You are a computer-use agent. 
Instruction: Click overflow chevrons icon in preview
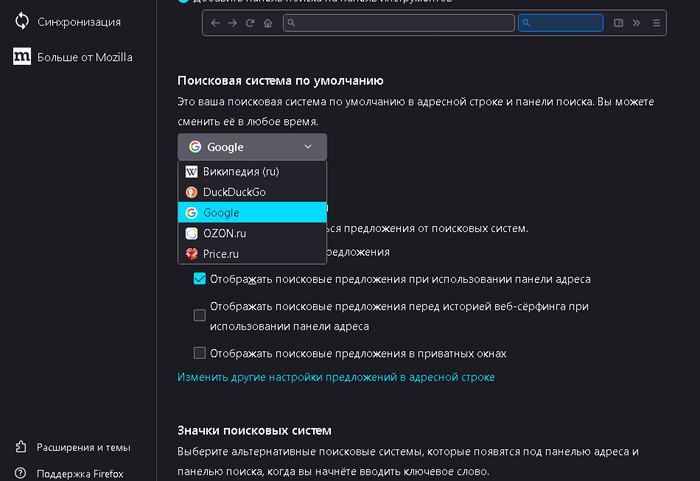coord(636,23)
